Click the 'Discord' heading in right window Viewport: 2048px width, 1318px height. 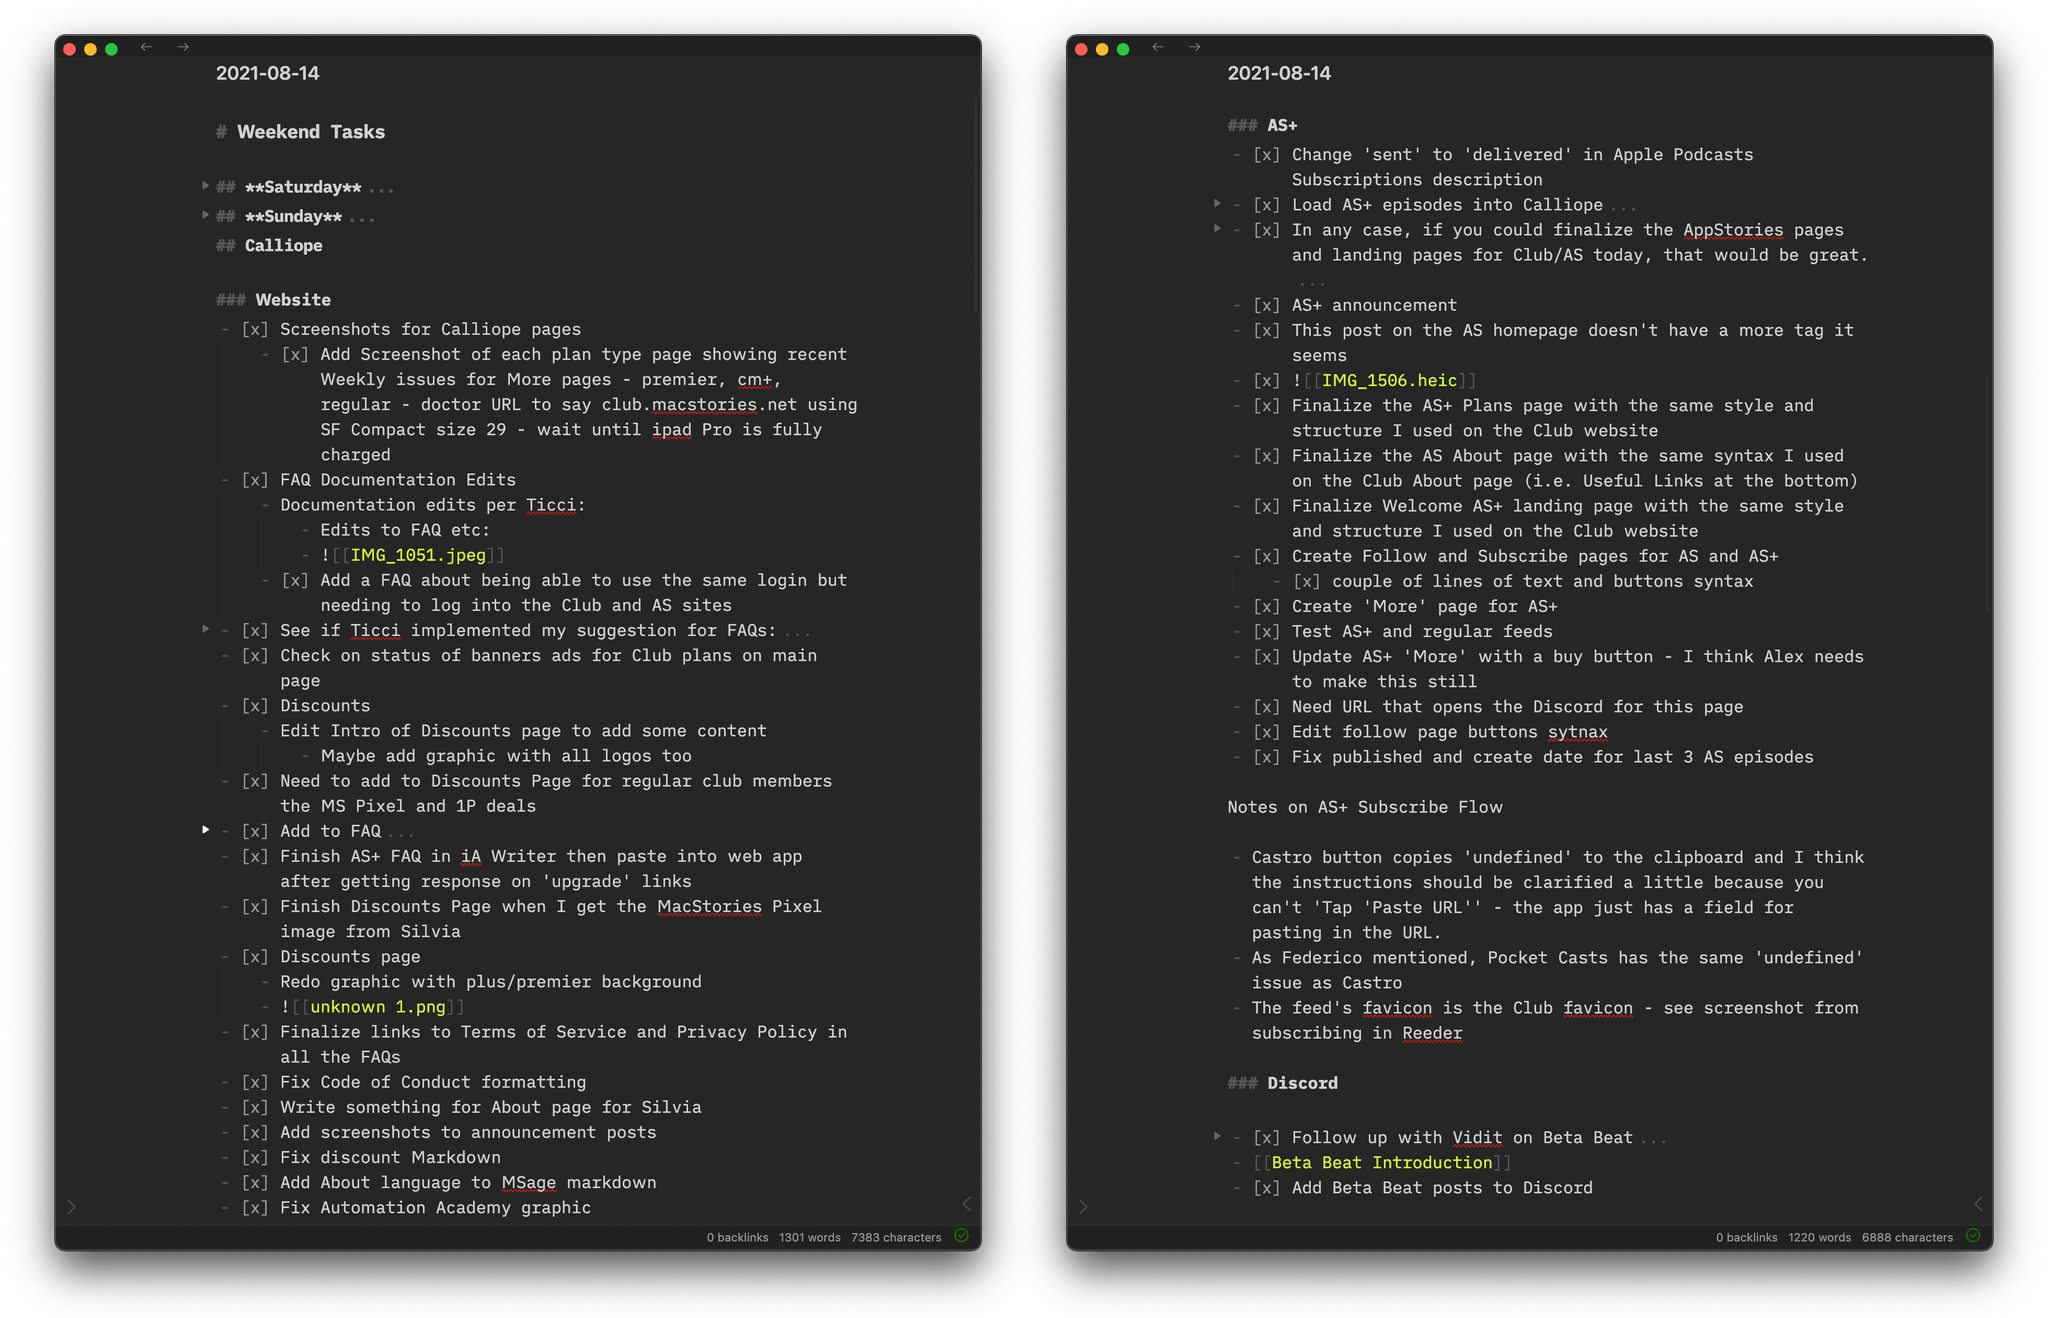click(x=1302, y=1083)
